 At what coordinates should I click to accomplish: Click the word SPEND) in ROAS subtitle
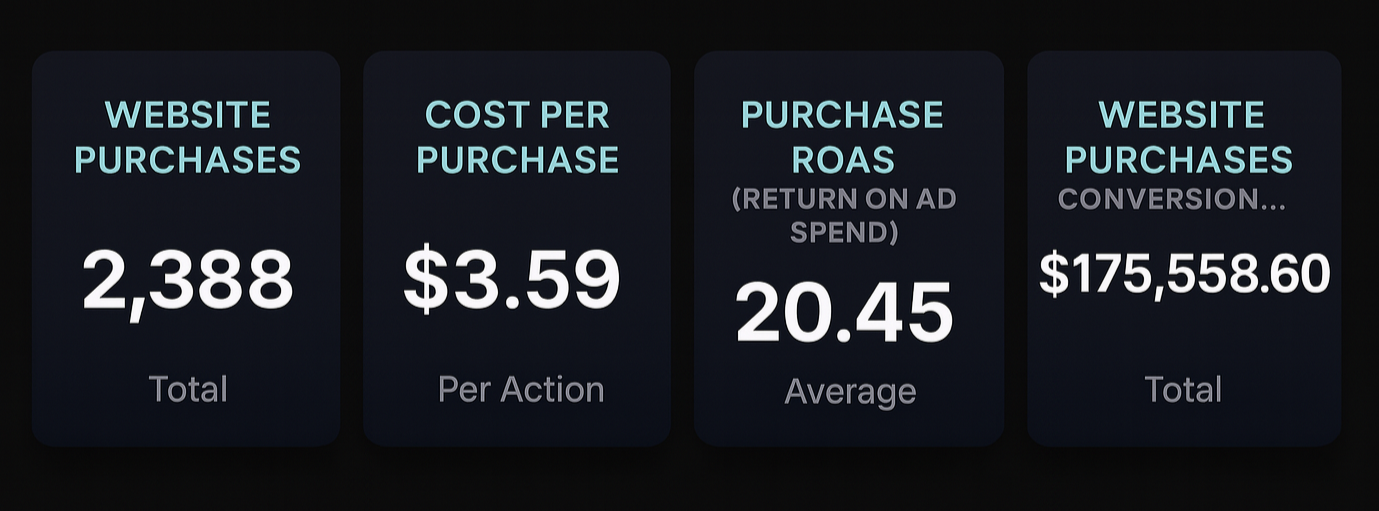[x=845, y=232]
